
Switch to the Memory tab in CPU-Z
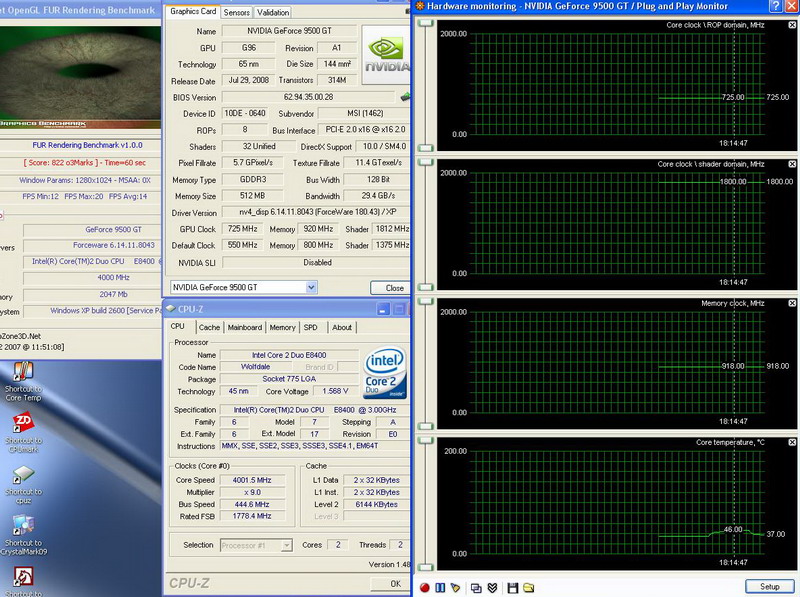coord(282,328)
